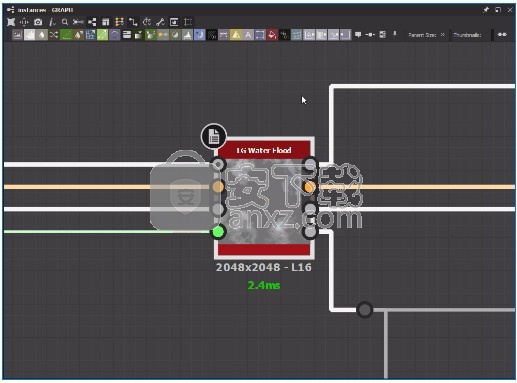This screenshot has height=383, width=517.
Task: Undock the Graph panel window
Action: [x=498, y=10]
